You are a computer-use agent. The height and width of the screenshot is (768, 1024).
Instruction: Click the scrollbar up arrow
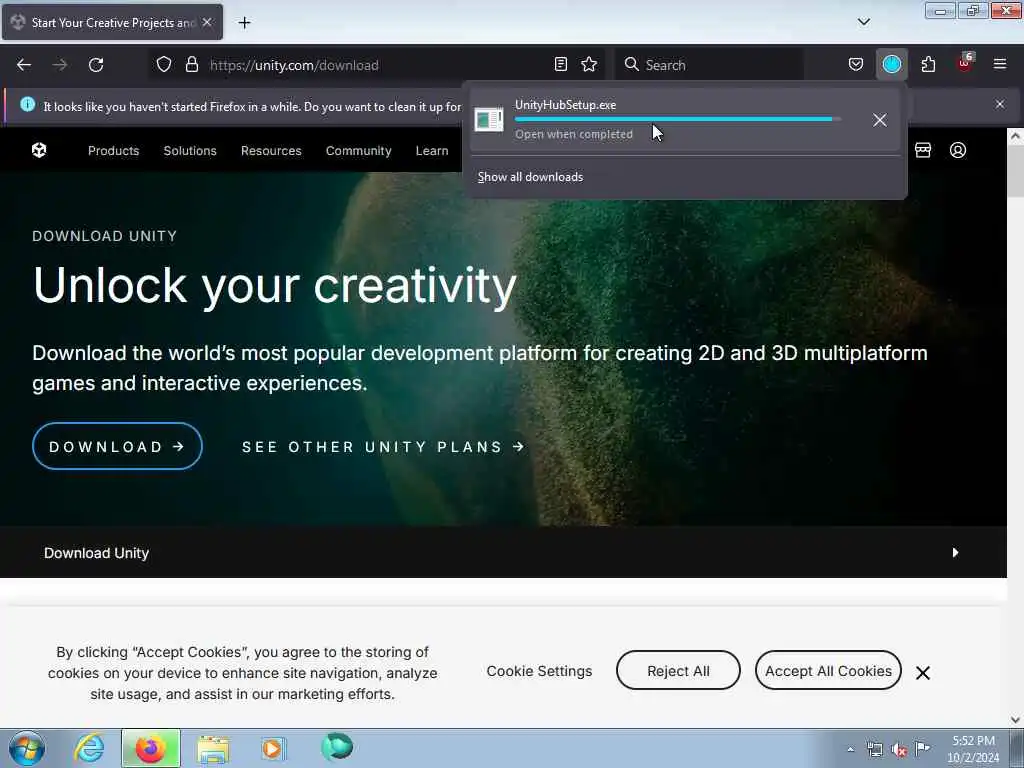(1015, 136)
